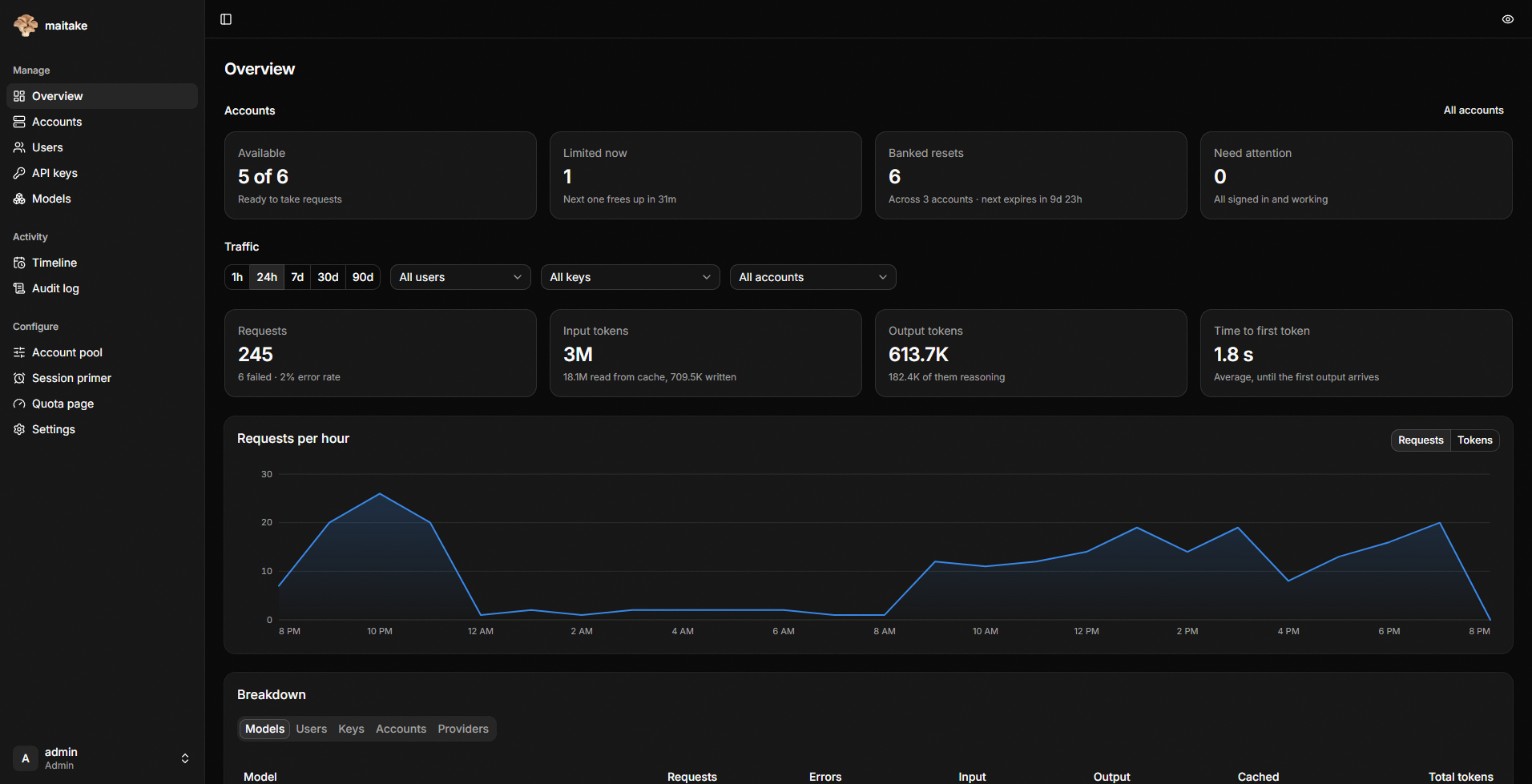Image resolution: width=1532 pixels, height=784 pixels.
Task: Click the 10 PM chart peak point
Action: click(379, 494)
